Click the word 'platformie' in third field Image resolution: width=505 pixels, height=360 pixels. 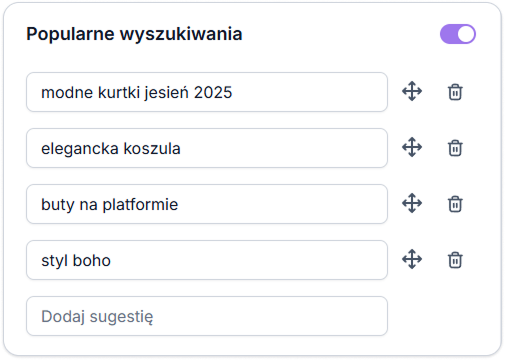coord(140,205)
